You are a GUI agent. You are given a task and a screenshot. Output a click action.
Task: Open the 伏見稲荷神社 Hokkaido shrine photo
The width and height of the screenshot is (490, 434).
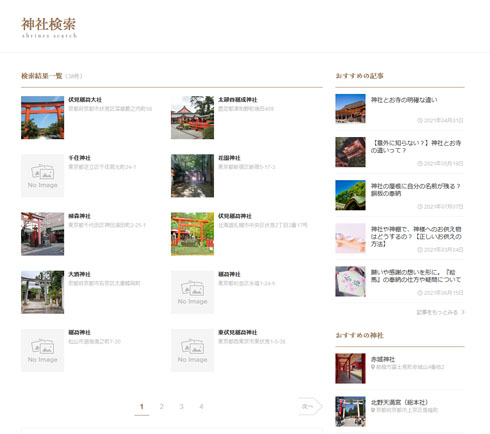(x=192, y=234)
